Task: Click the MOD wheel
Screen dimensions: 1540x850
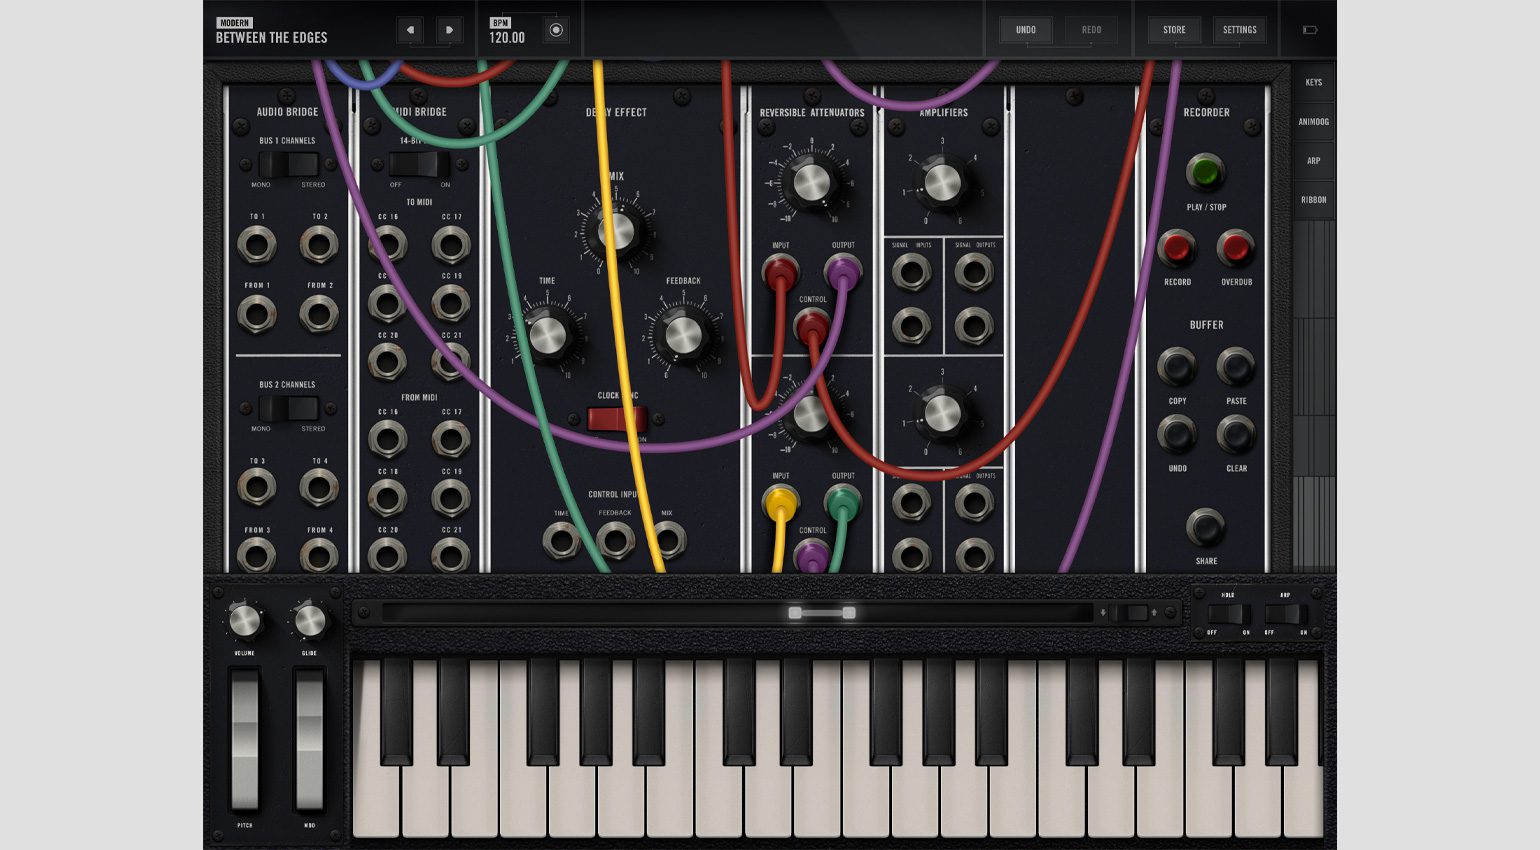Action: (x=309, y=740)
